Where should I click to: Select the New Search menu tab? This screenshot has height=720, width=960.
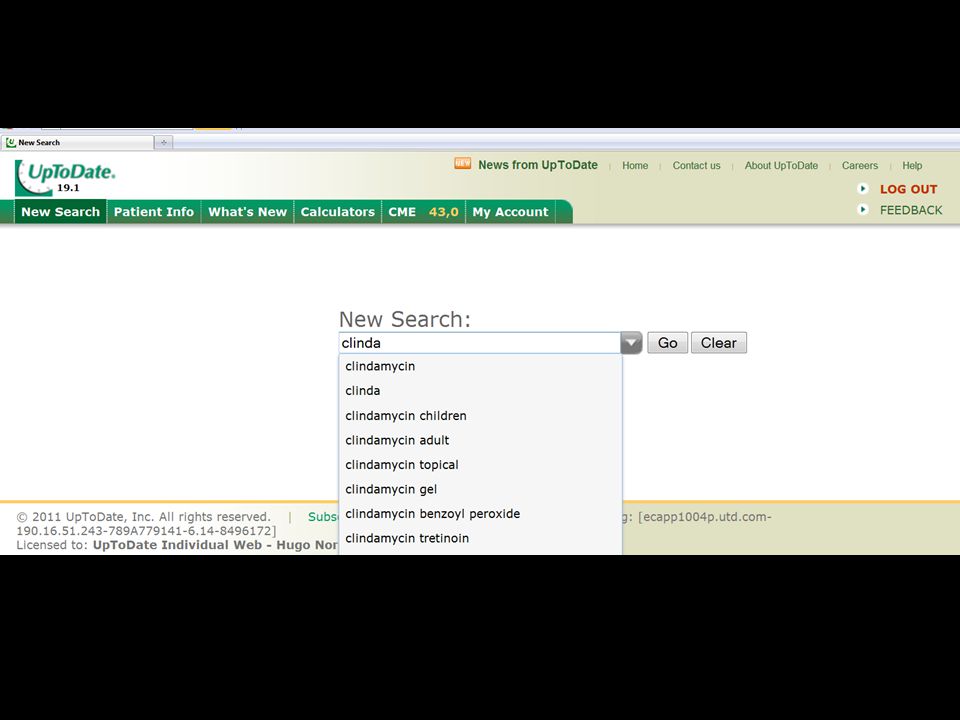61,212
